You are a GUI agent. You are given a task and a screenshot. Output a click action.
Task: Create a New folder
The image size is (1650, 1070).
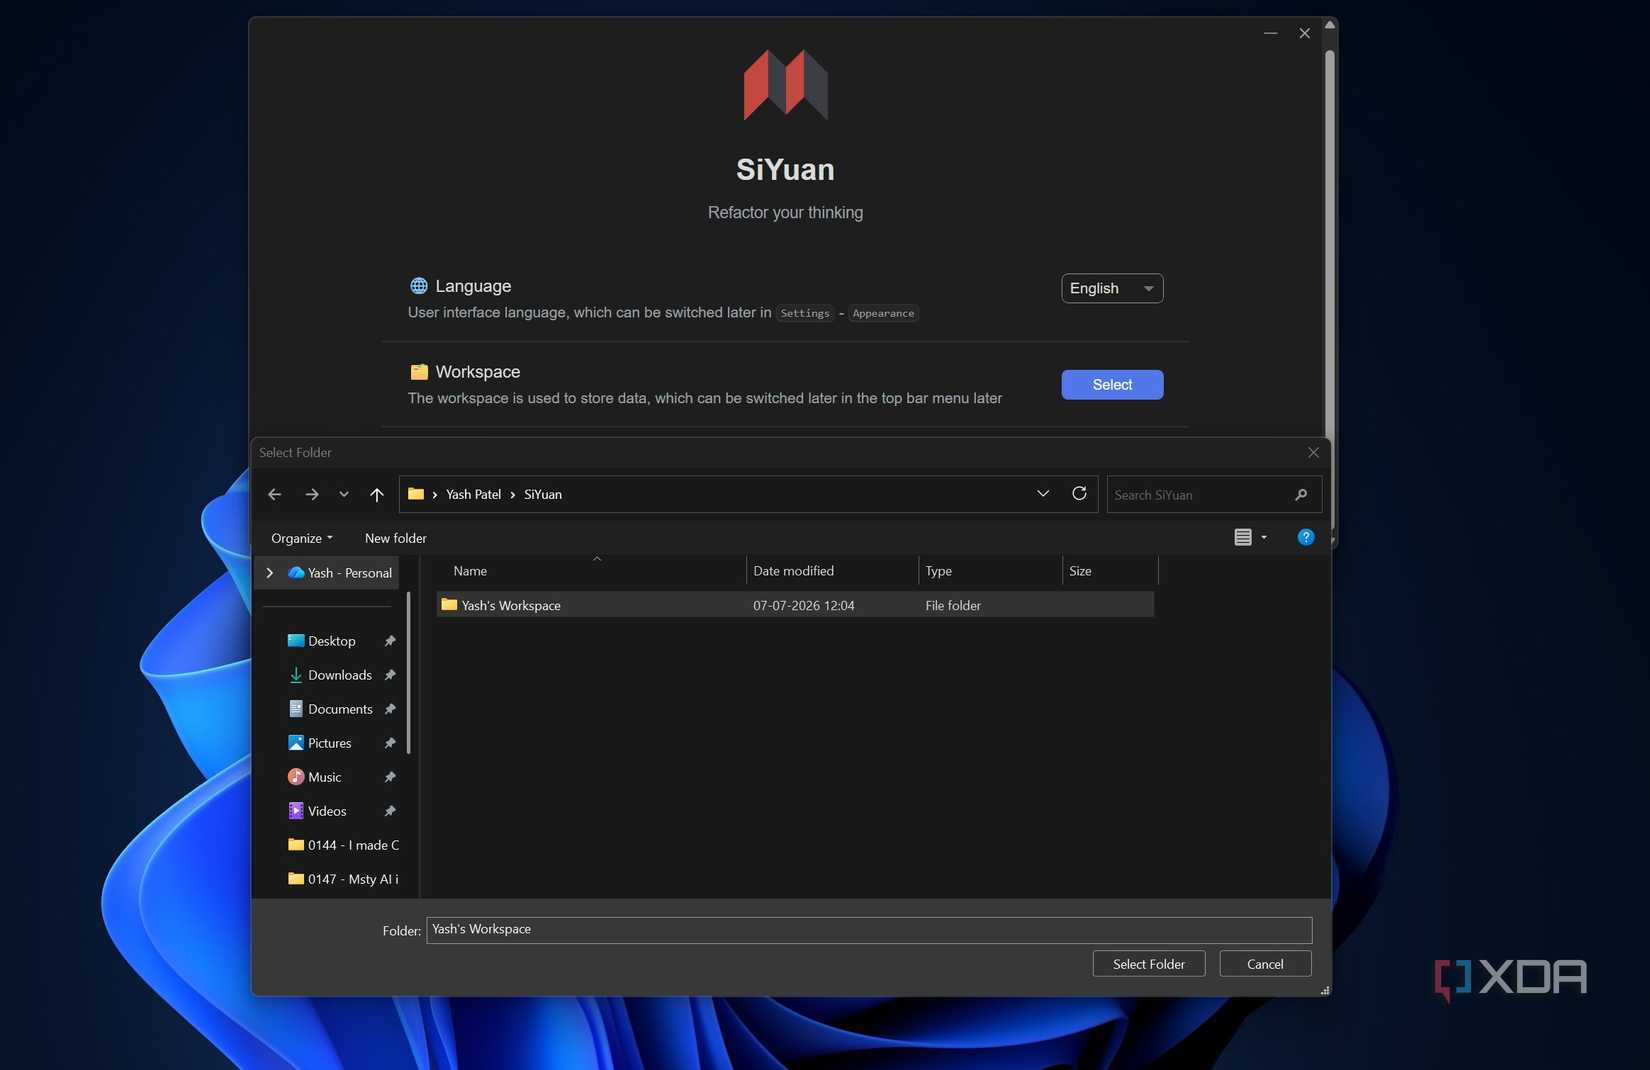pos(396,538)
